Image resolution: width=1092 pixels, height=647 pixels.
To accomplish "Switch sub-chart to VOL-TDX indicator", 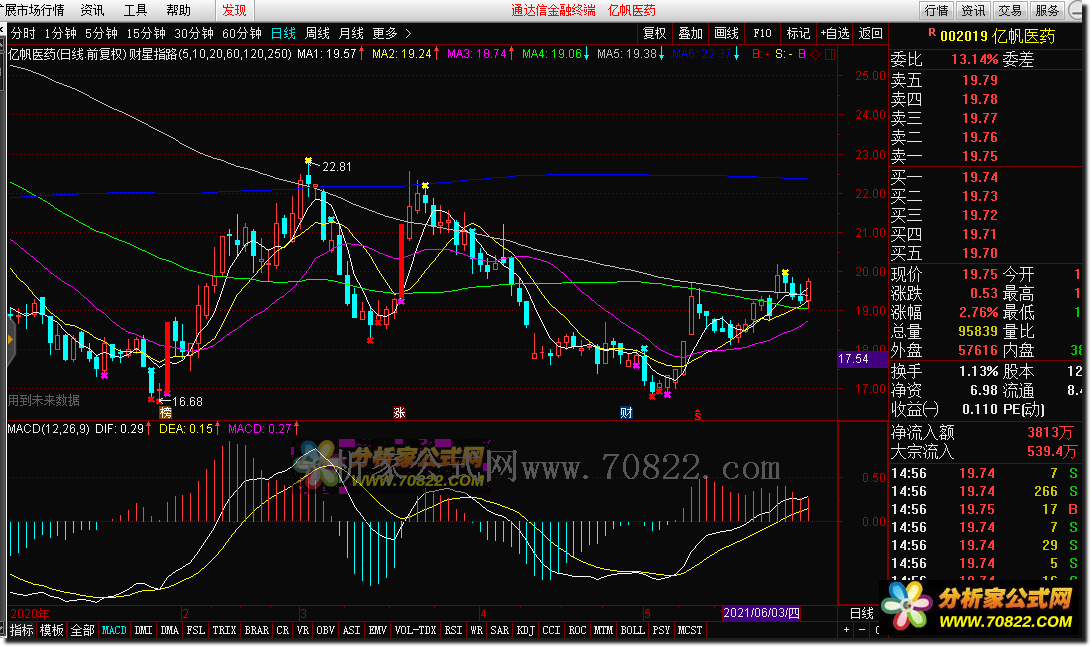I will [x=415, y=630].
